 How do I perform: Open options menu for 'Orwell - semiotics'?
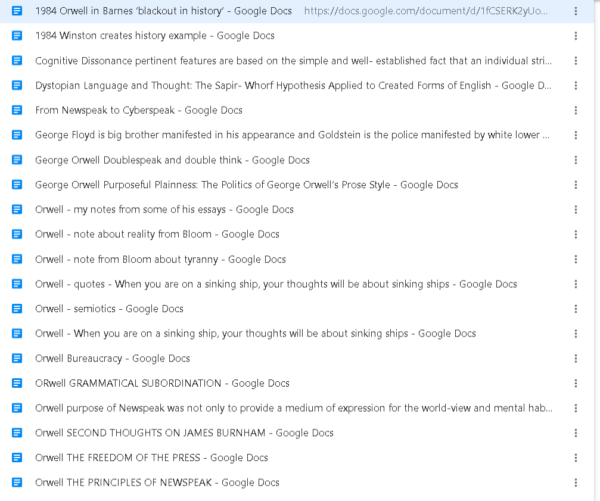(577, 309)
